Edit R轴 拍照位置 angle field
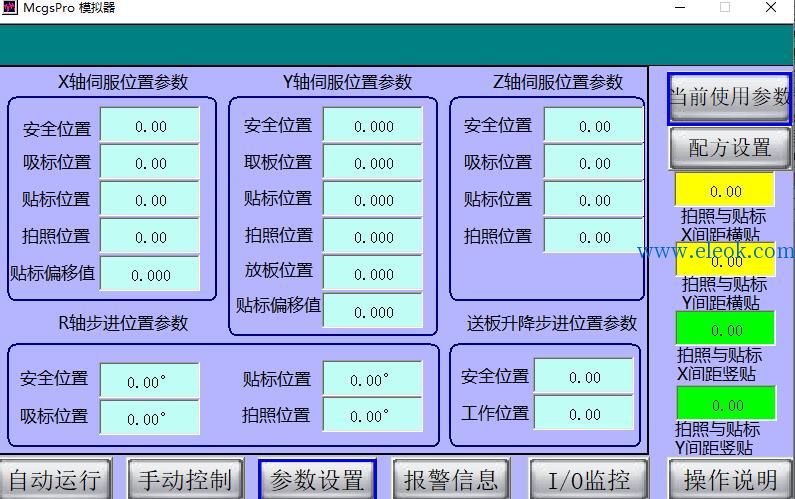 (373, 415)
